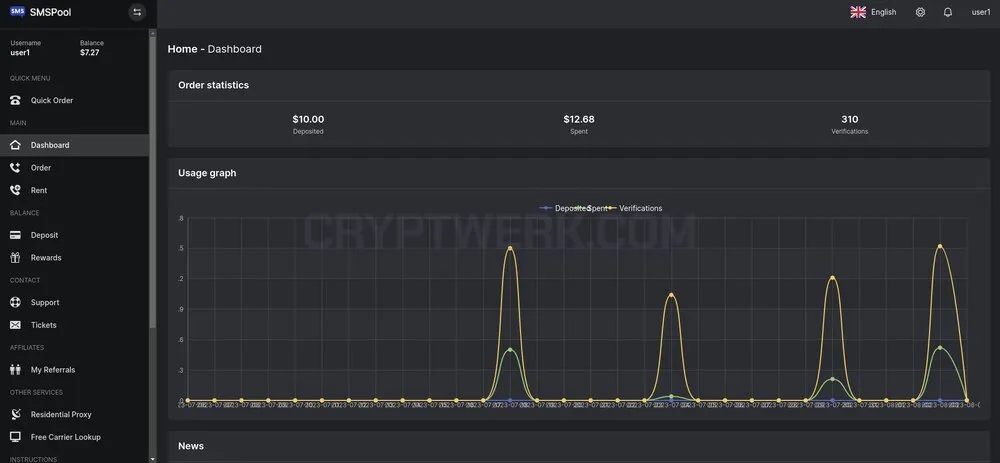Click the Rent phone icon
Image resolution: width=1000 pixels, height=463 pixels.
(16, 190)
